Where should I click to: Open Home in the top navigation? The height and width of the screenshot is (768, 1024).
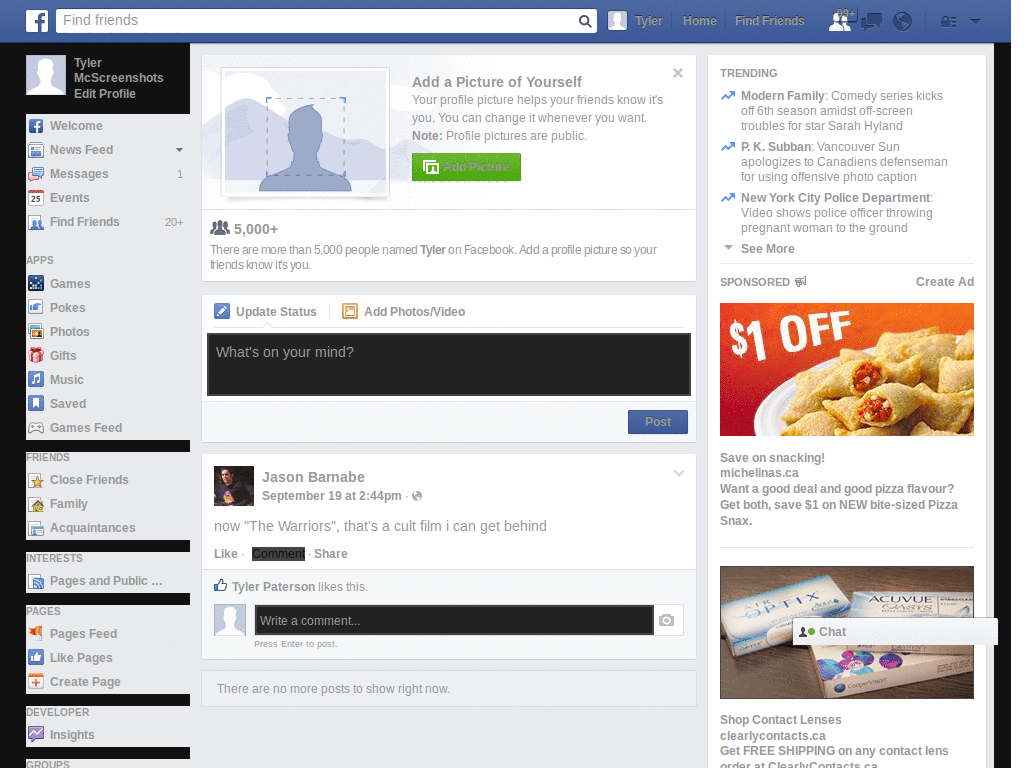[x=699, y=21]
